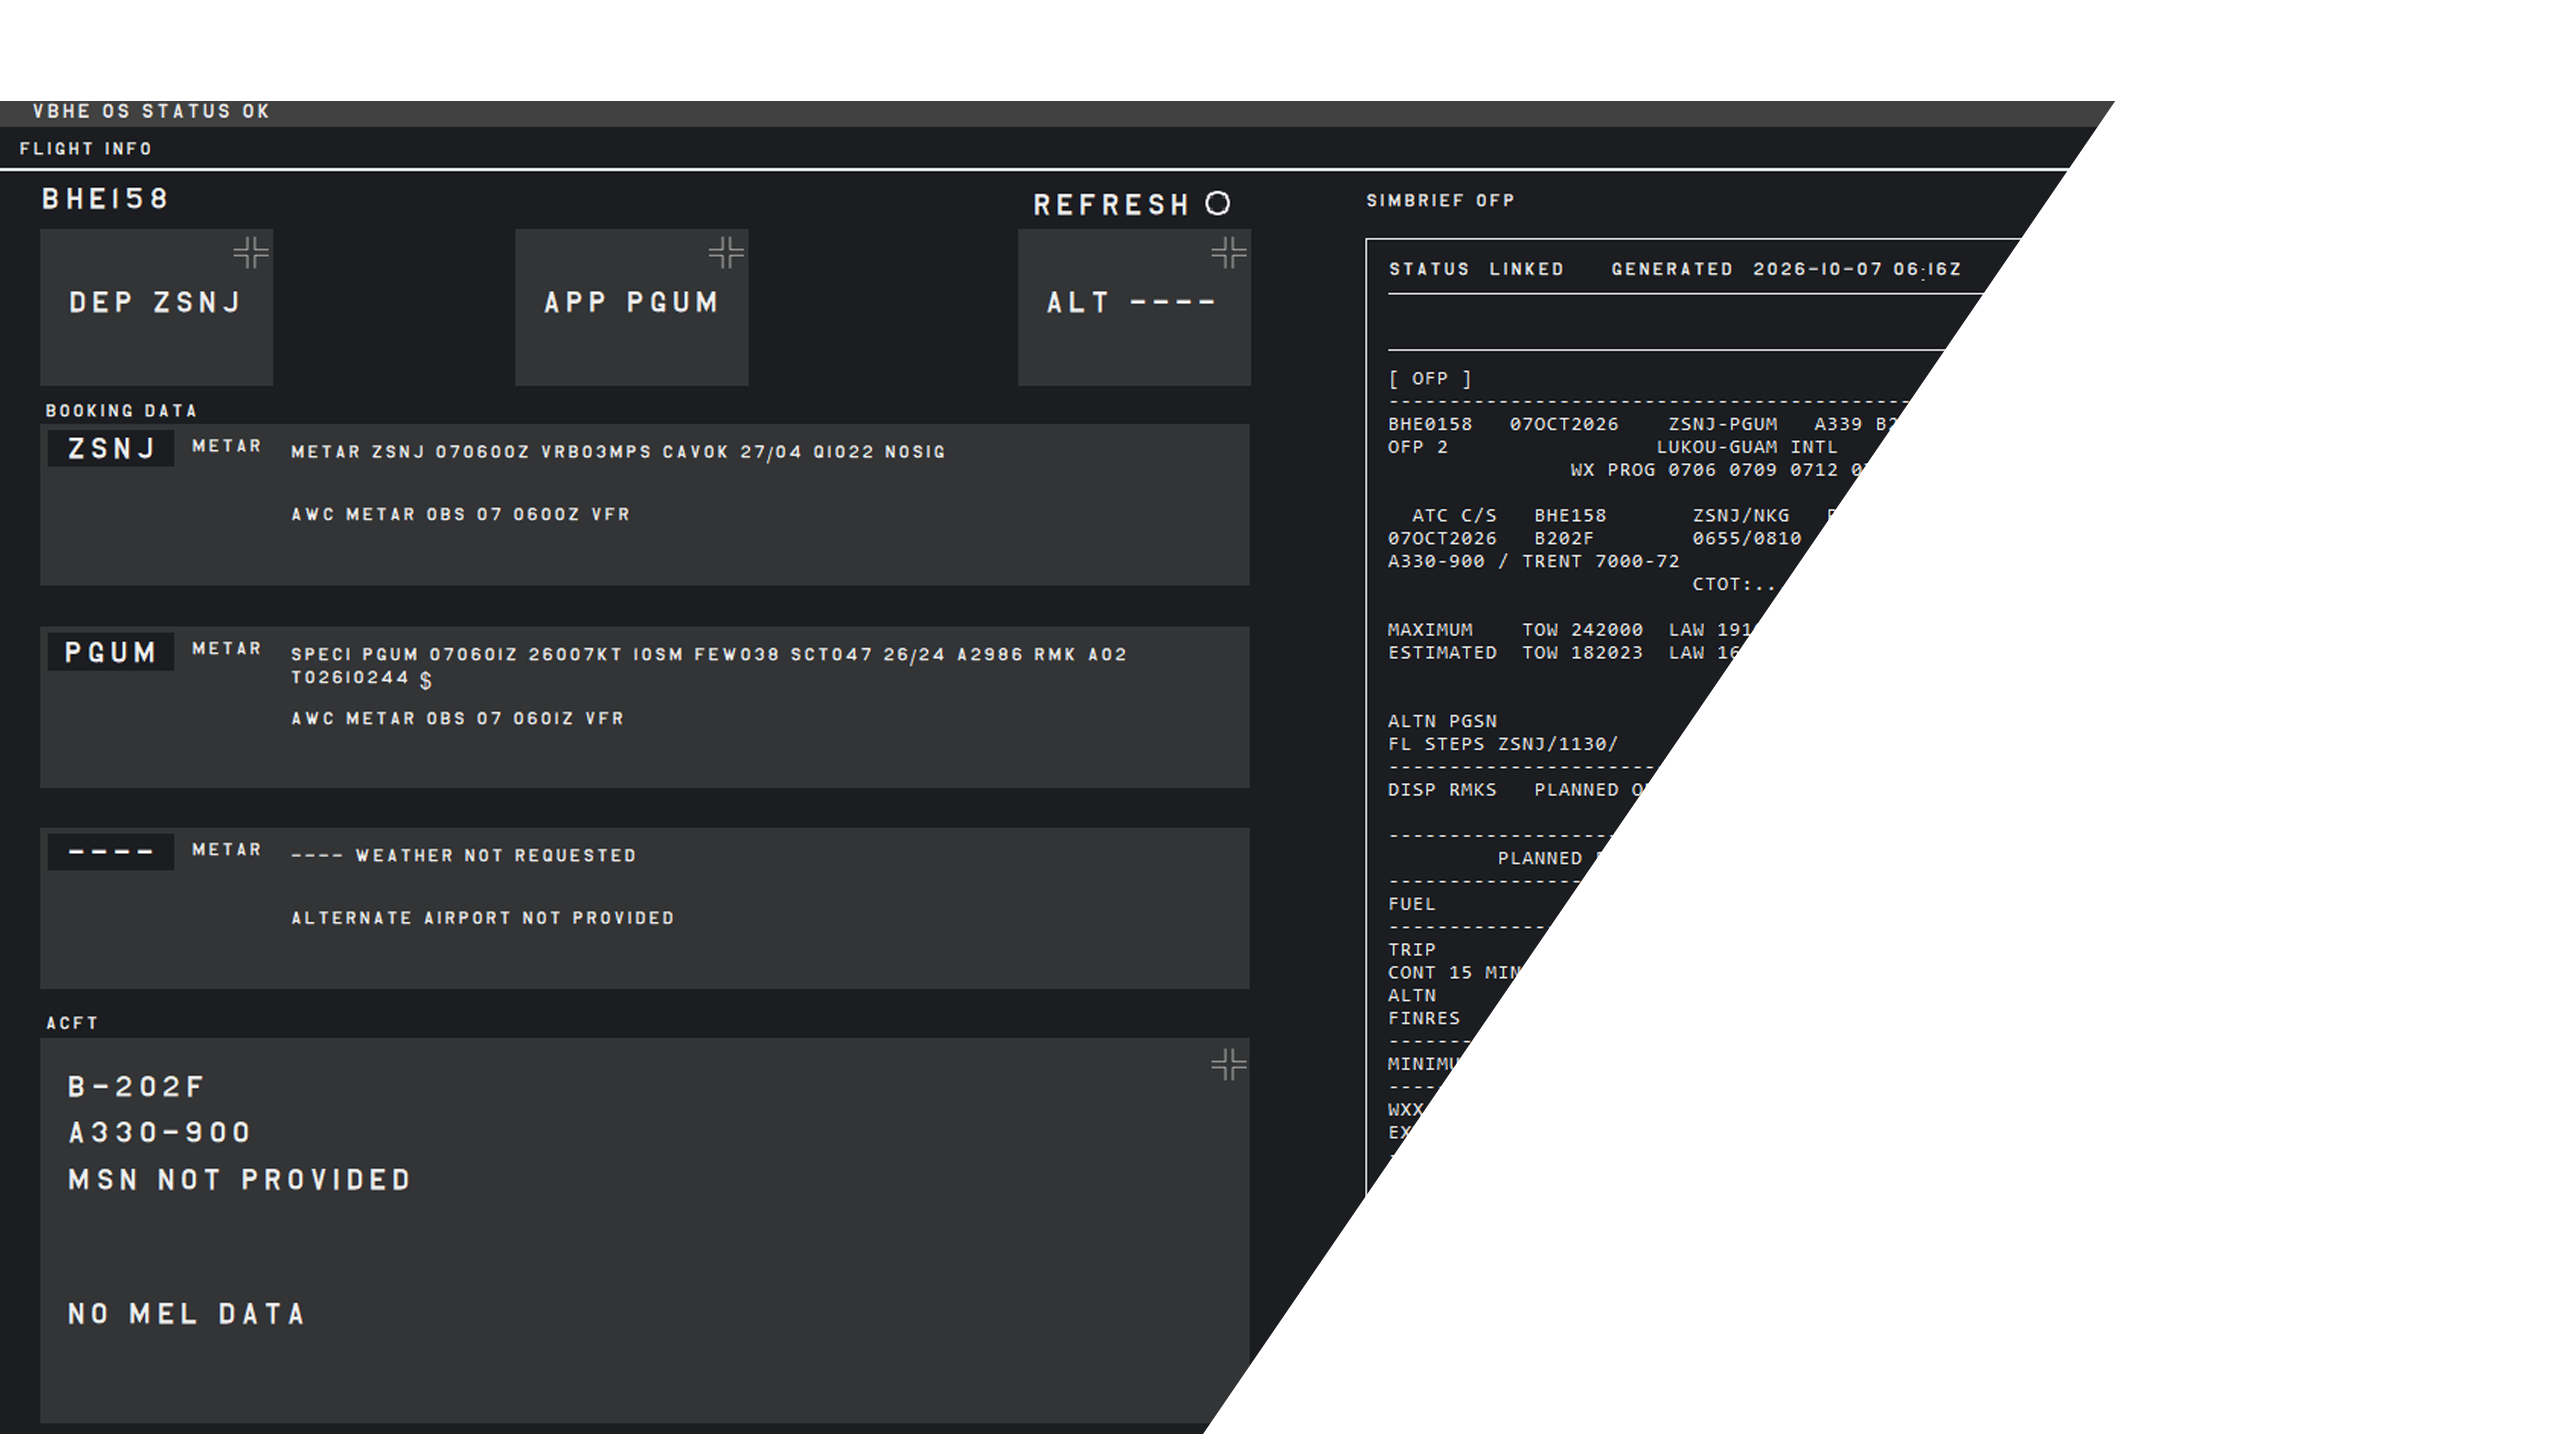Click the BOOKING DATA label
Image resolution: width=2559 pixels, height=1434 pixels.
pyautogui.click(x=121, y=411)
